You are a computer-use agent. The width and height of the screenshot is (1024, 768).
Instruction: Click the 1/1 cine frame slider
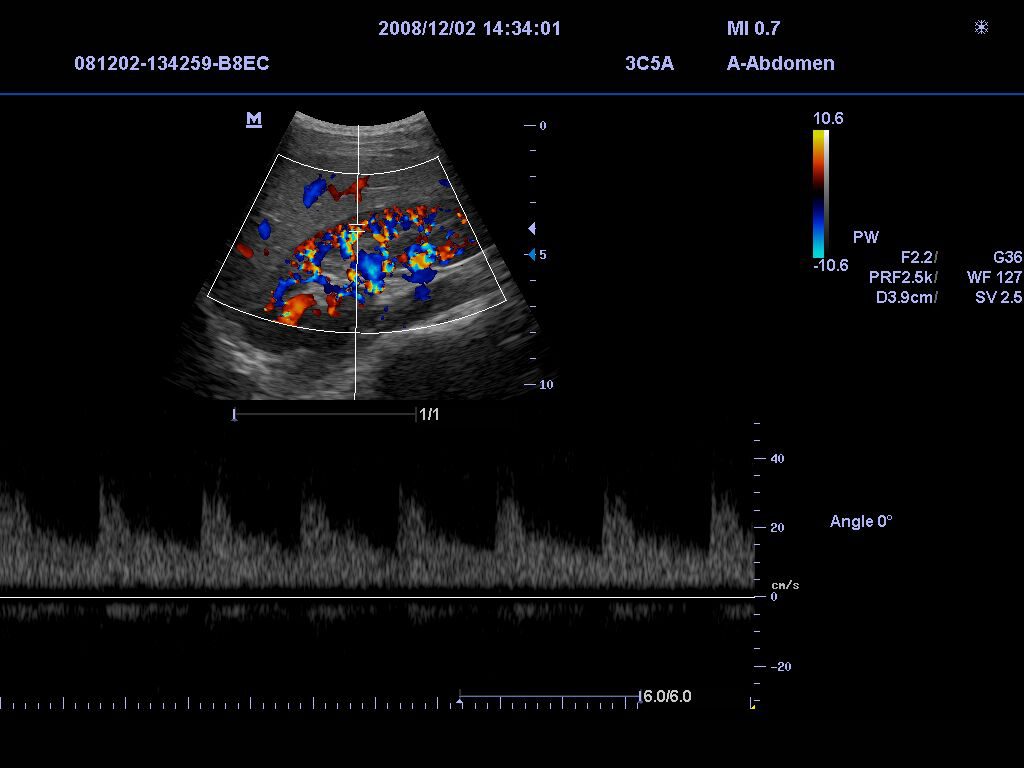pyautogui.click(x=325, y=414)
